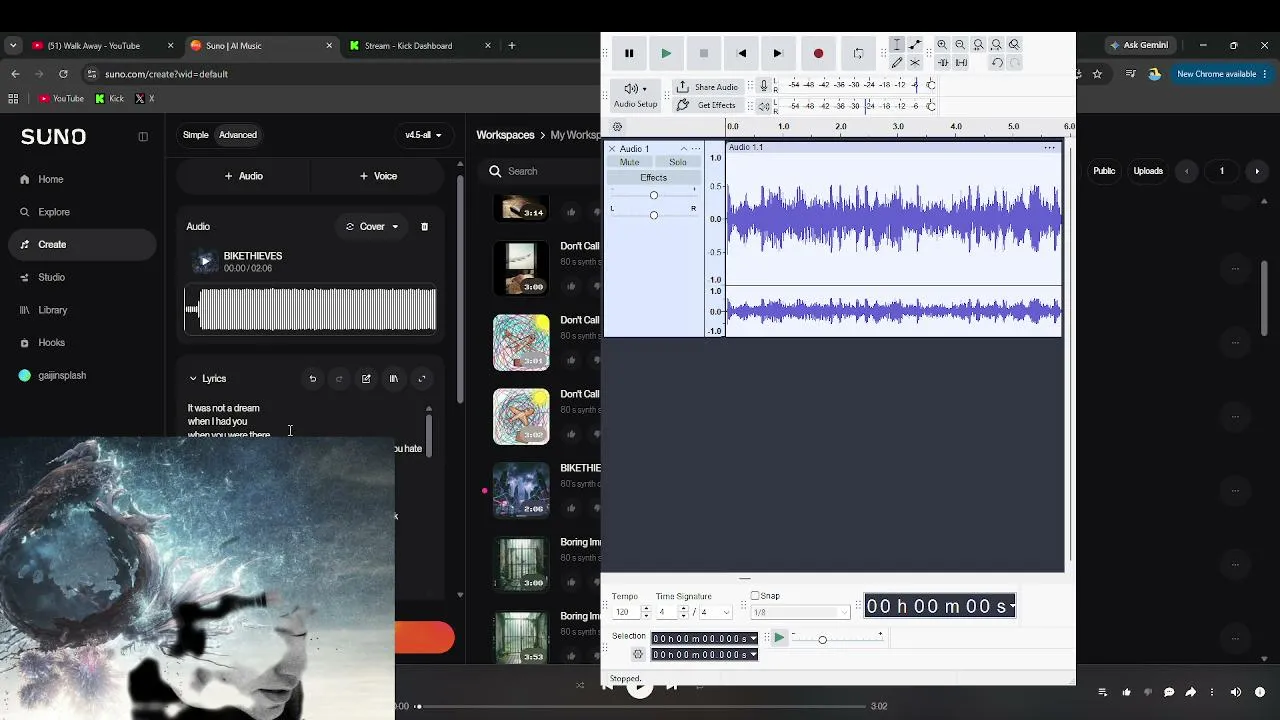Select the Envelope tool in Audacity
Viewport: 1280px width, 720px height.
pos(915,45)
